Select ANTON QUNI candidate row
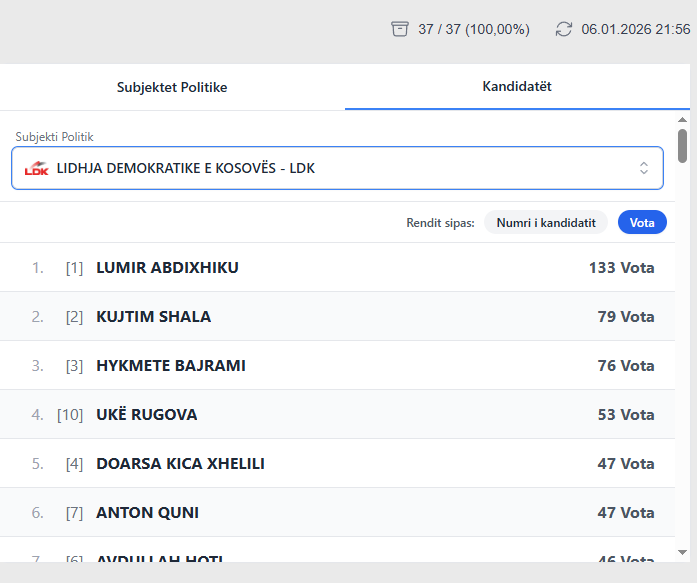697x583 pixels. pos(147,512)
